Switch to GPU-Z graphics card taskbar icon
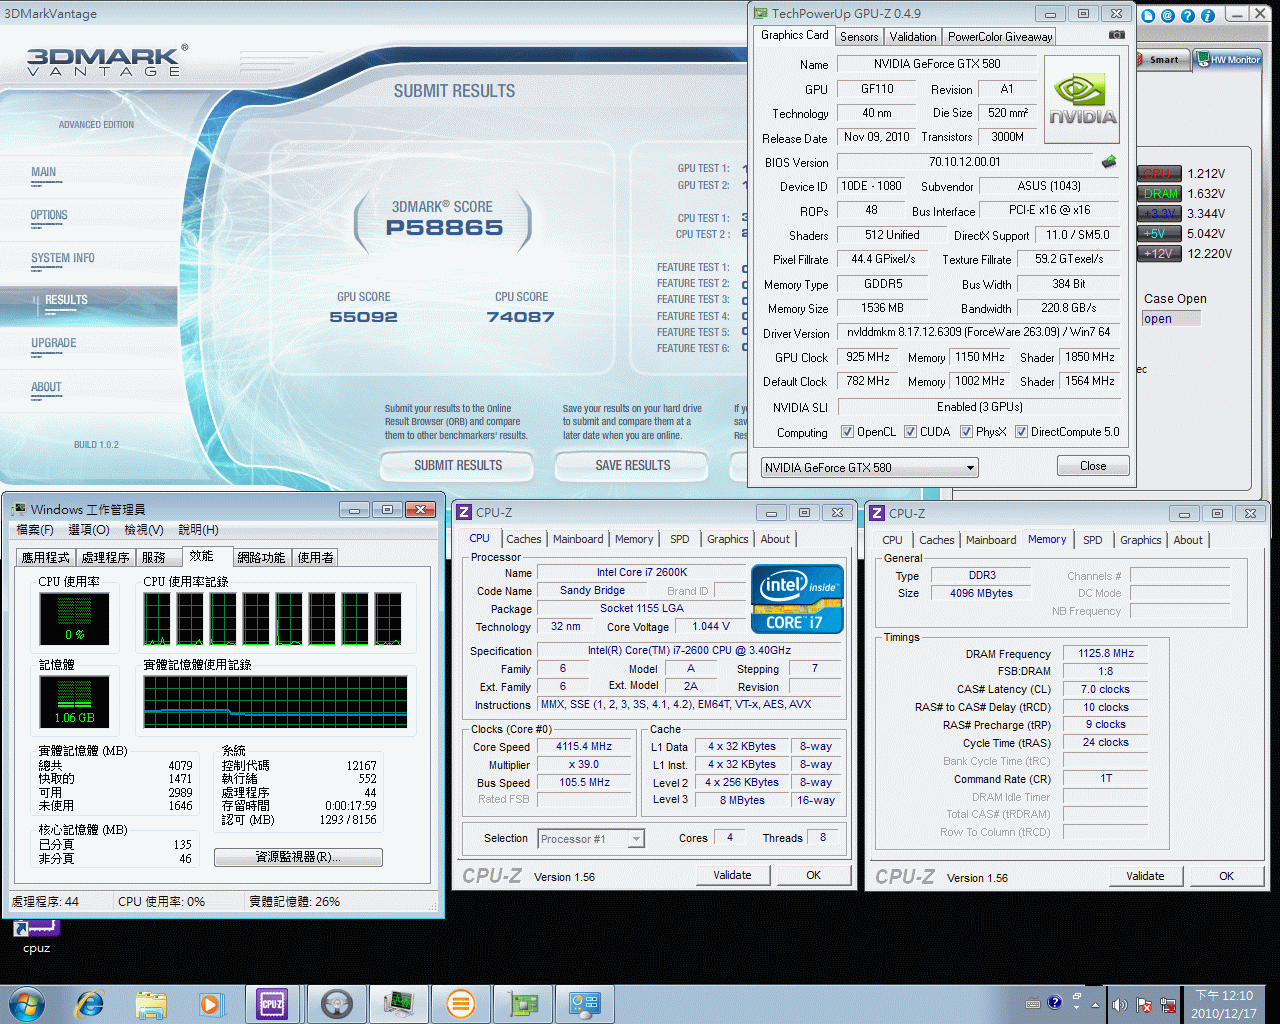Screen dimensions: 1280x1024 [523, 1004]
